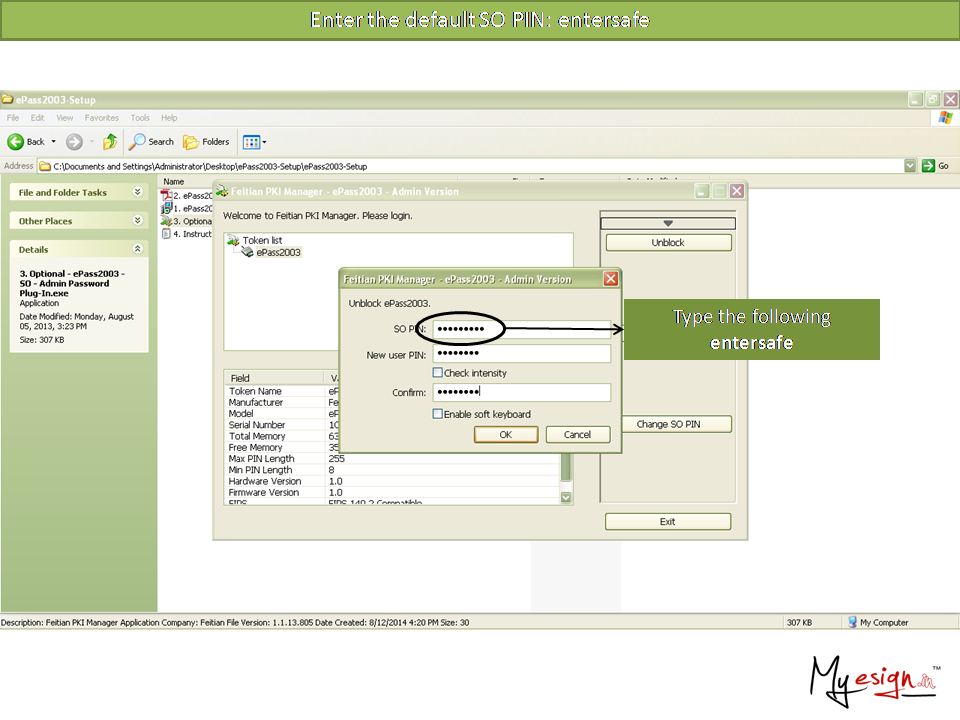
Task: Click the Field column header
Action: click(274, 378)
